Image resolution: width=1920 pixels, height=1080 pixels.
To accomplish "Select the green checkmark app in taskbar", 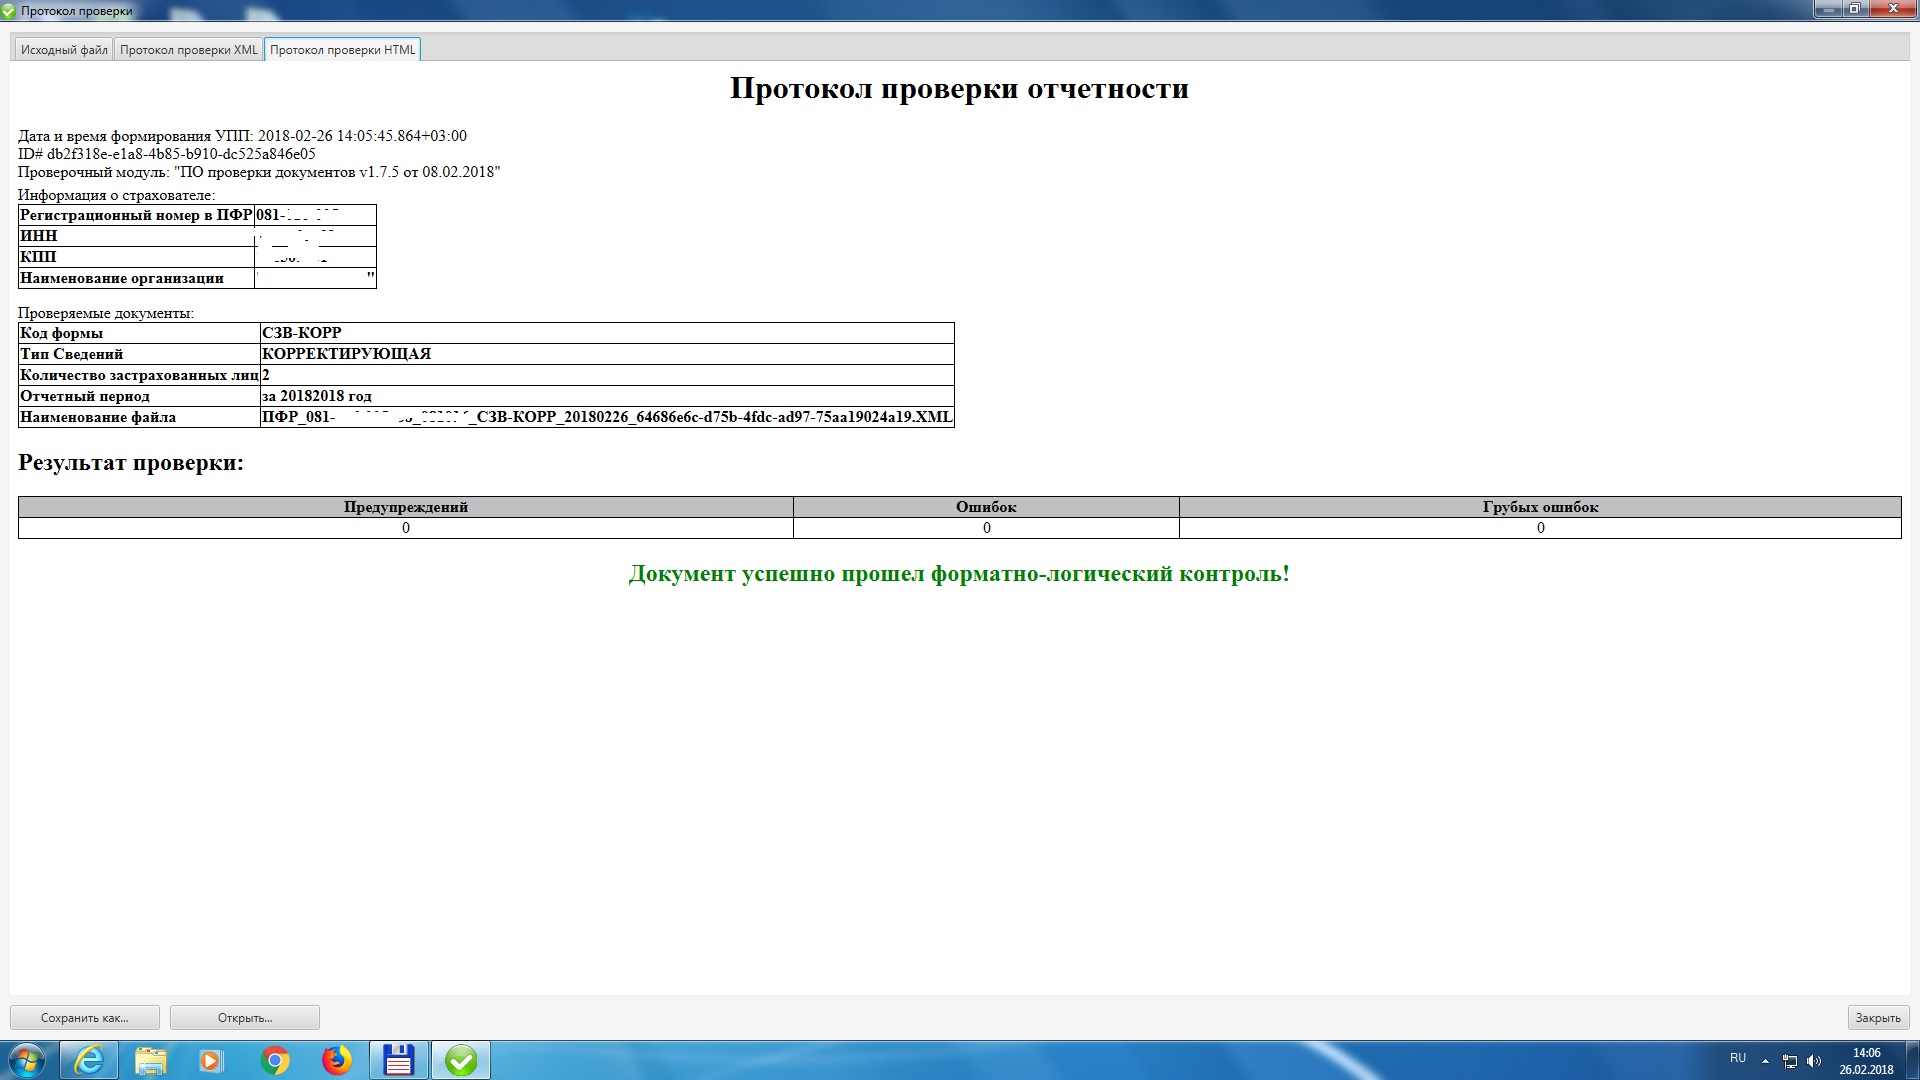I will tap(461, 1060).
